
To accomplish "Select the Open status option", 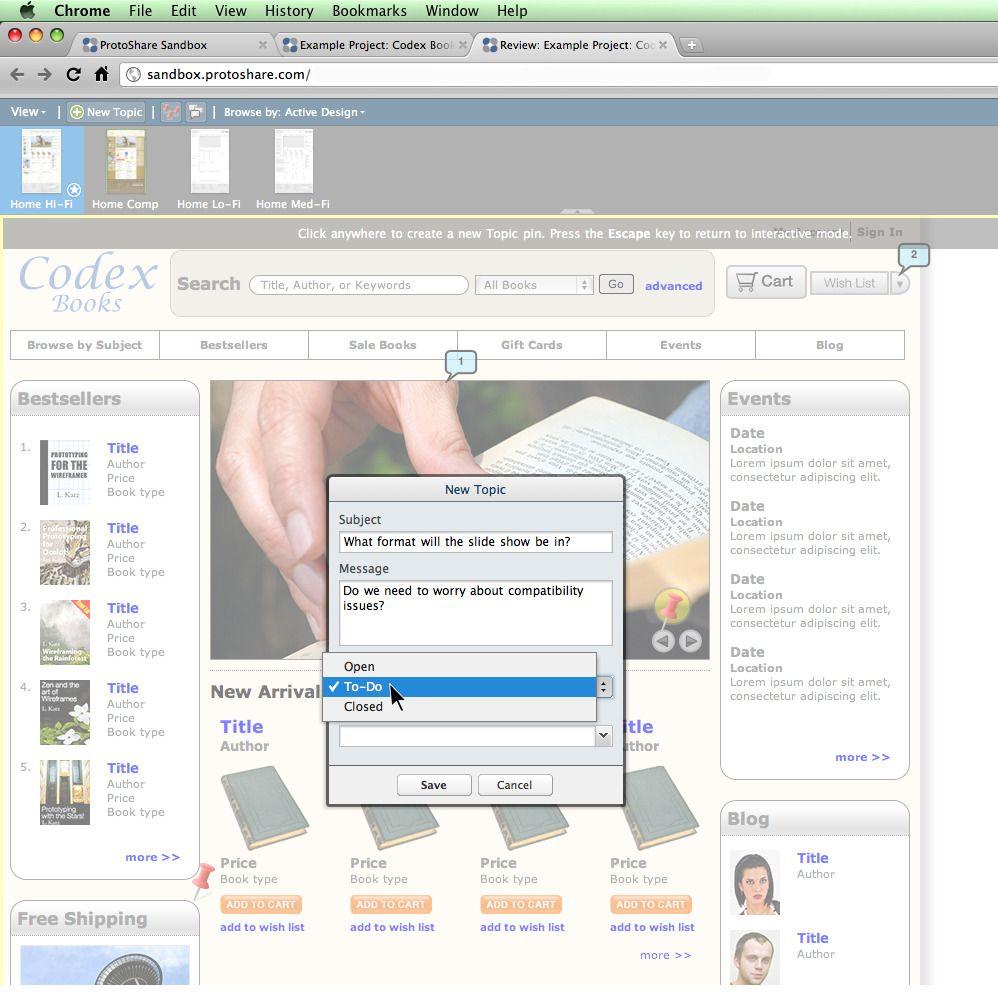I will [x=359, y=667].
